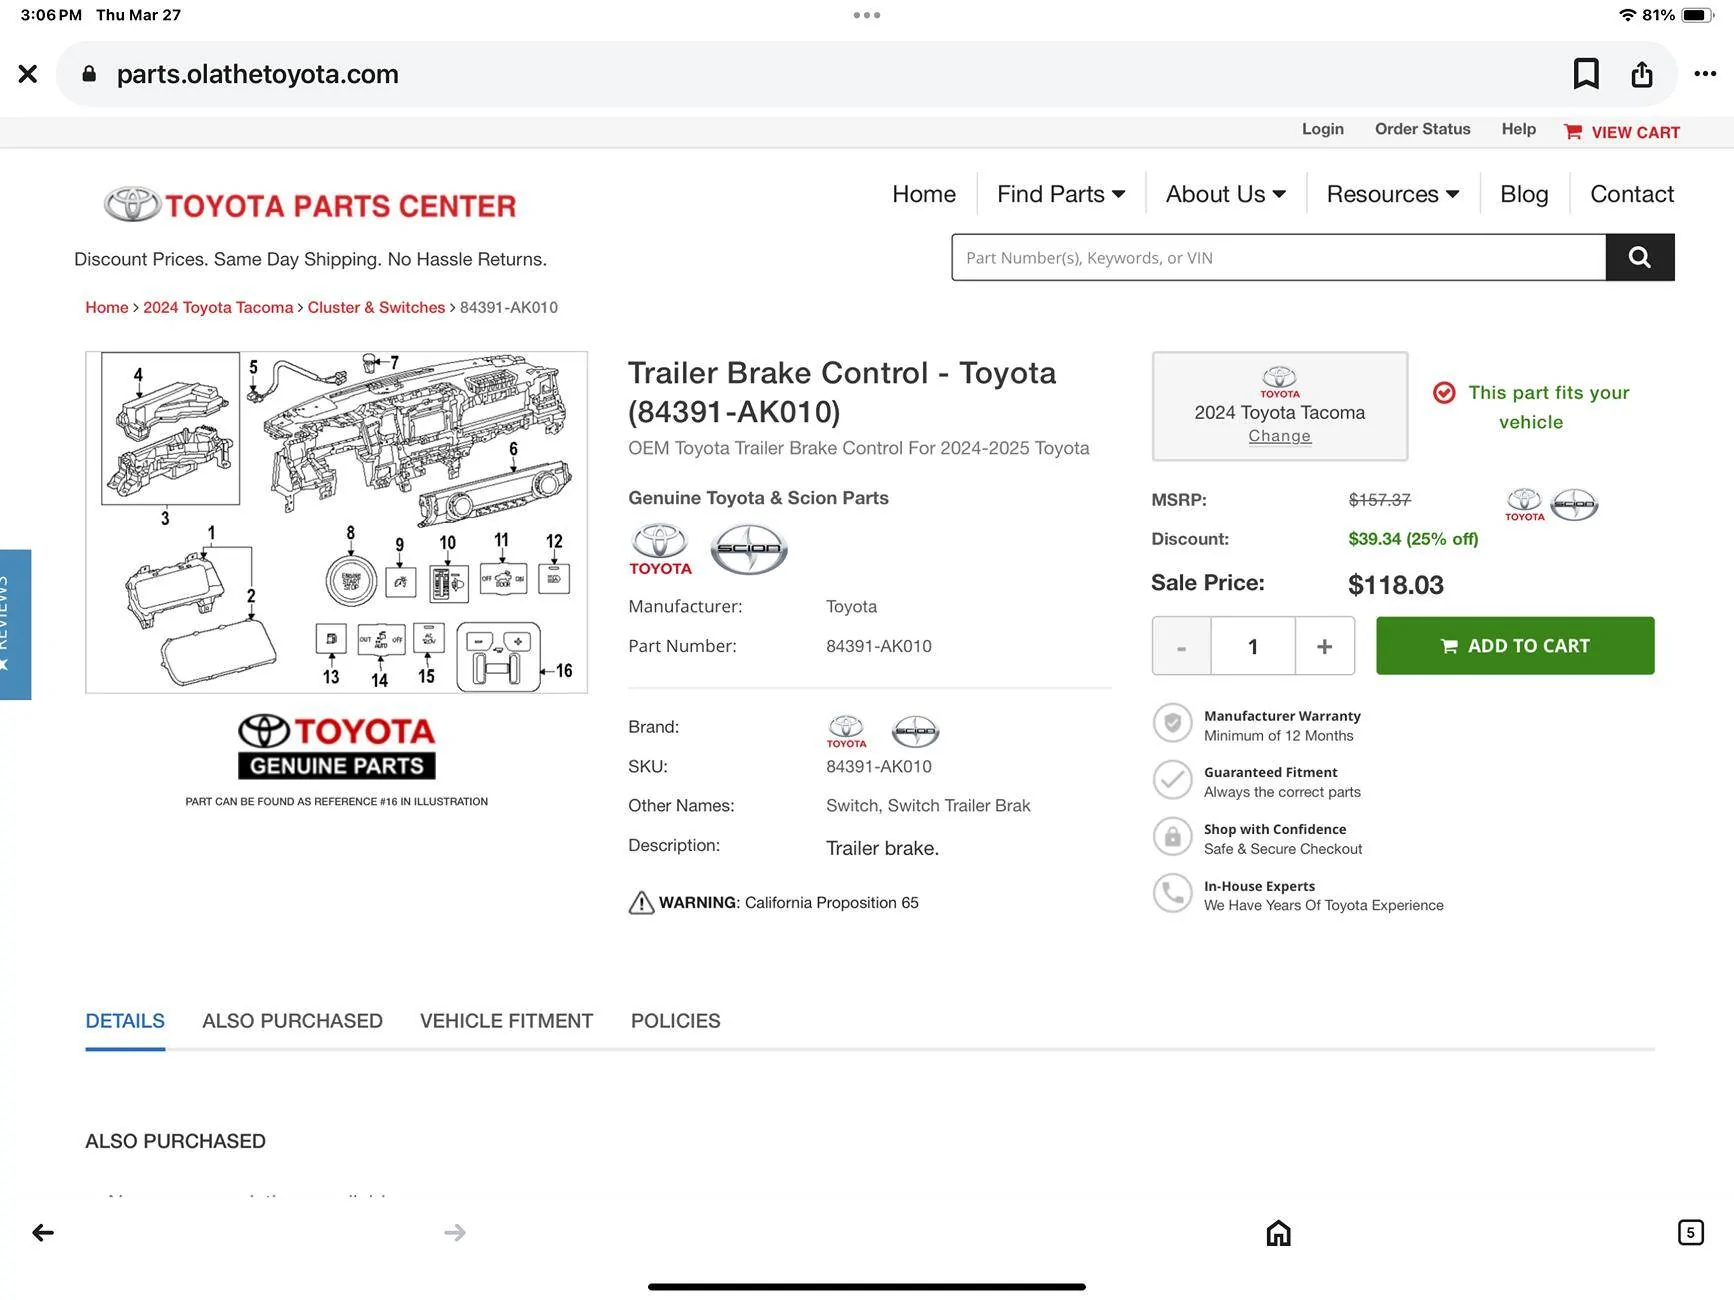Click the search magnifier button

(1640, 257)
